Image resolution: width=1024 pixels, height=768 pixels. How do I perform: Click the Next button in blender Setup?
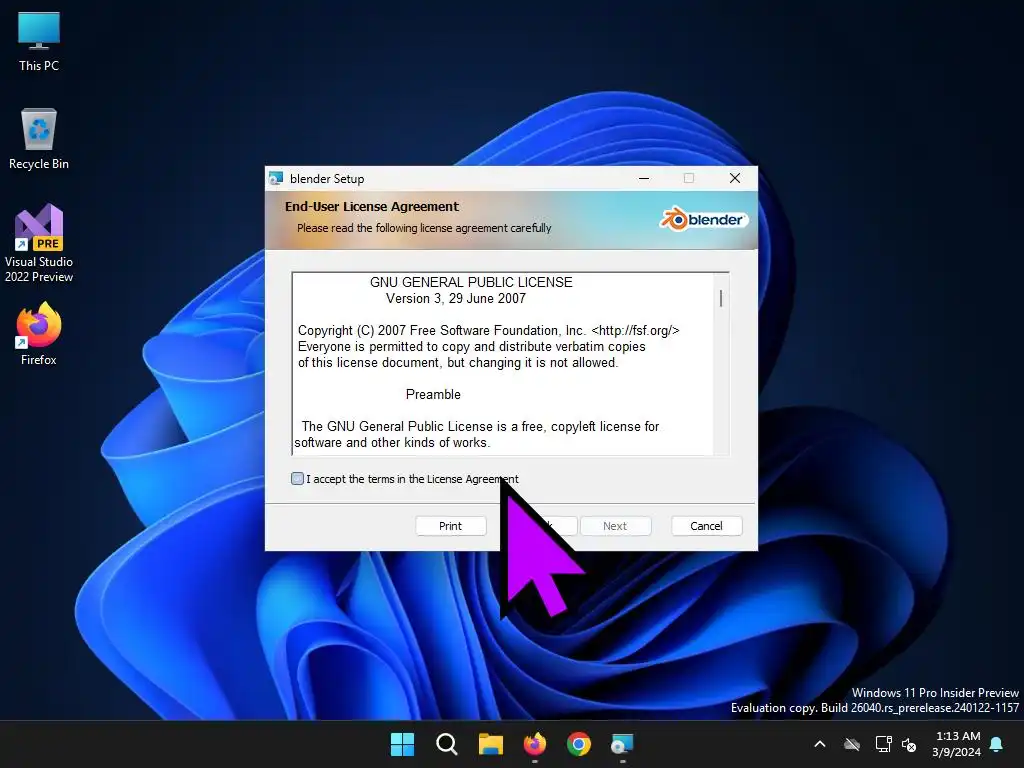pyautogui.click(x=615, y=526)
